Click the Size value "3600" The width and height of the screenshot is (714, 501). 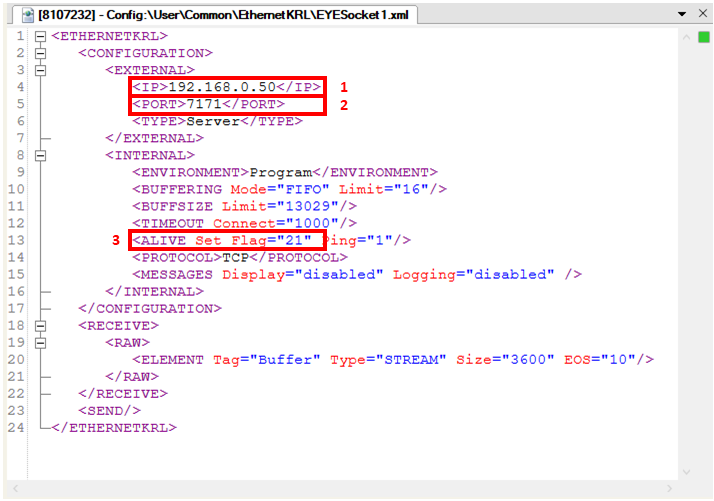[528, 360]
